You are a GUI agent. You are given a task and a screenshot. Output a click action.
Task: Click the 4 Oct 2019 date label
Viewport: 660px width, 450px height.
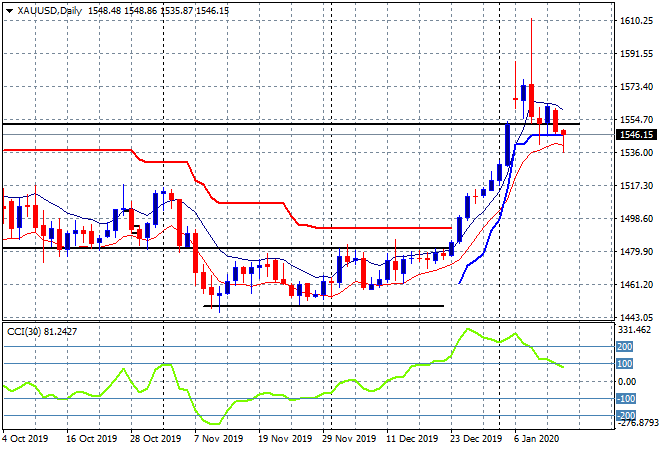coord(26,439)
